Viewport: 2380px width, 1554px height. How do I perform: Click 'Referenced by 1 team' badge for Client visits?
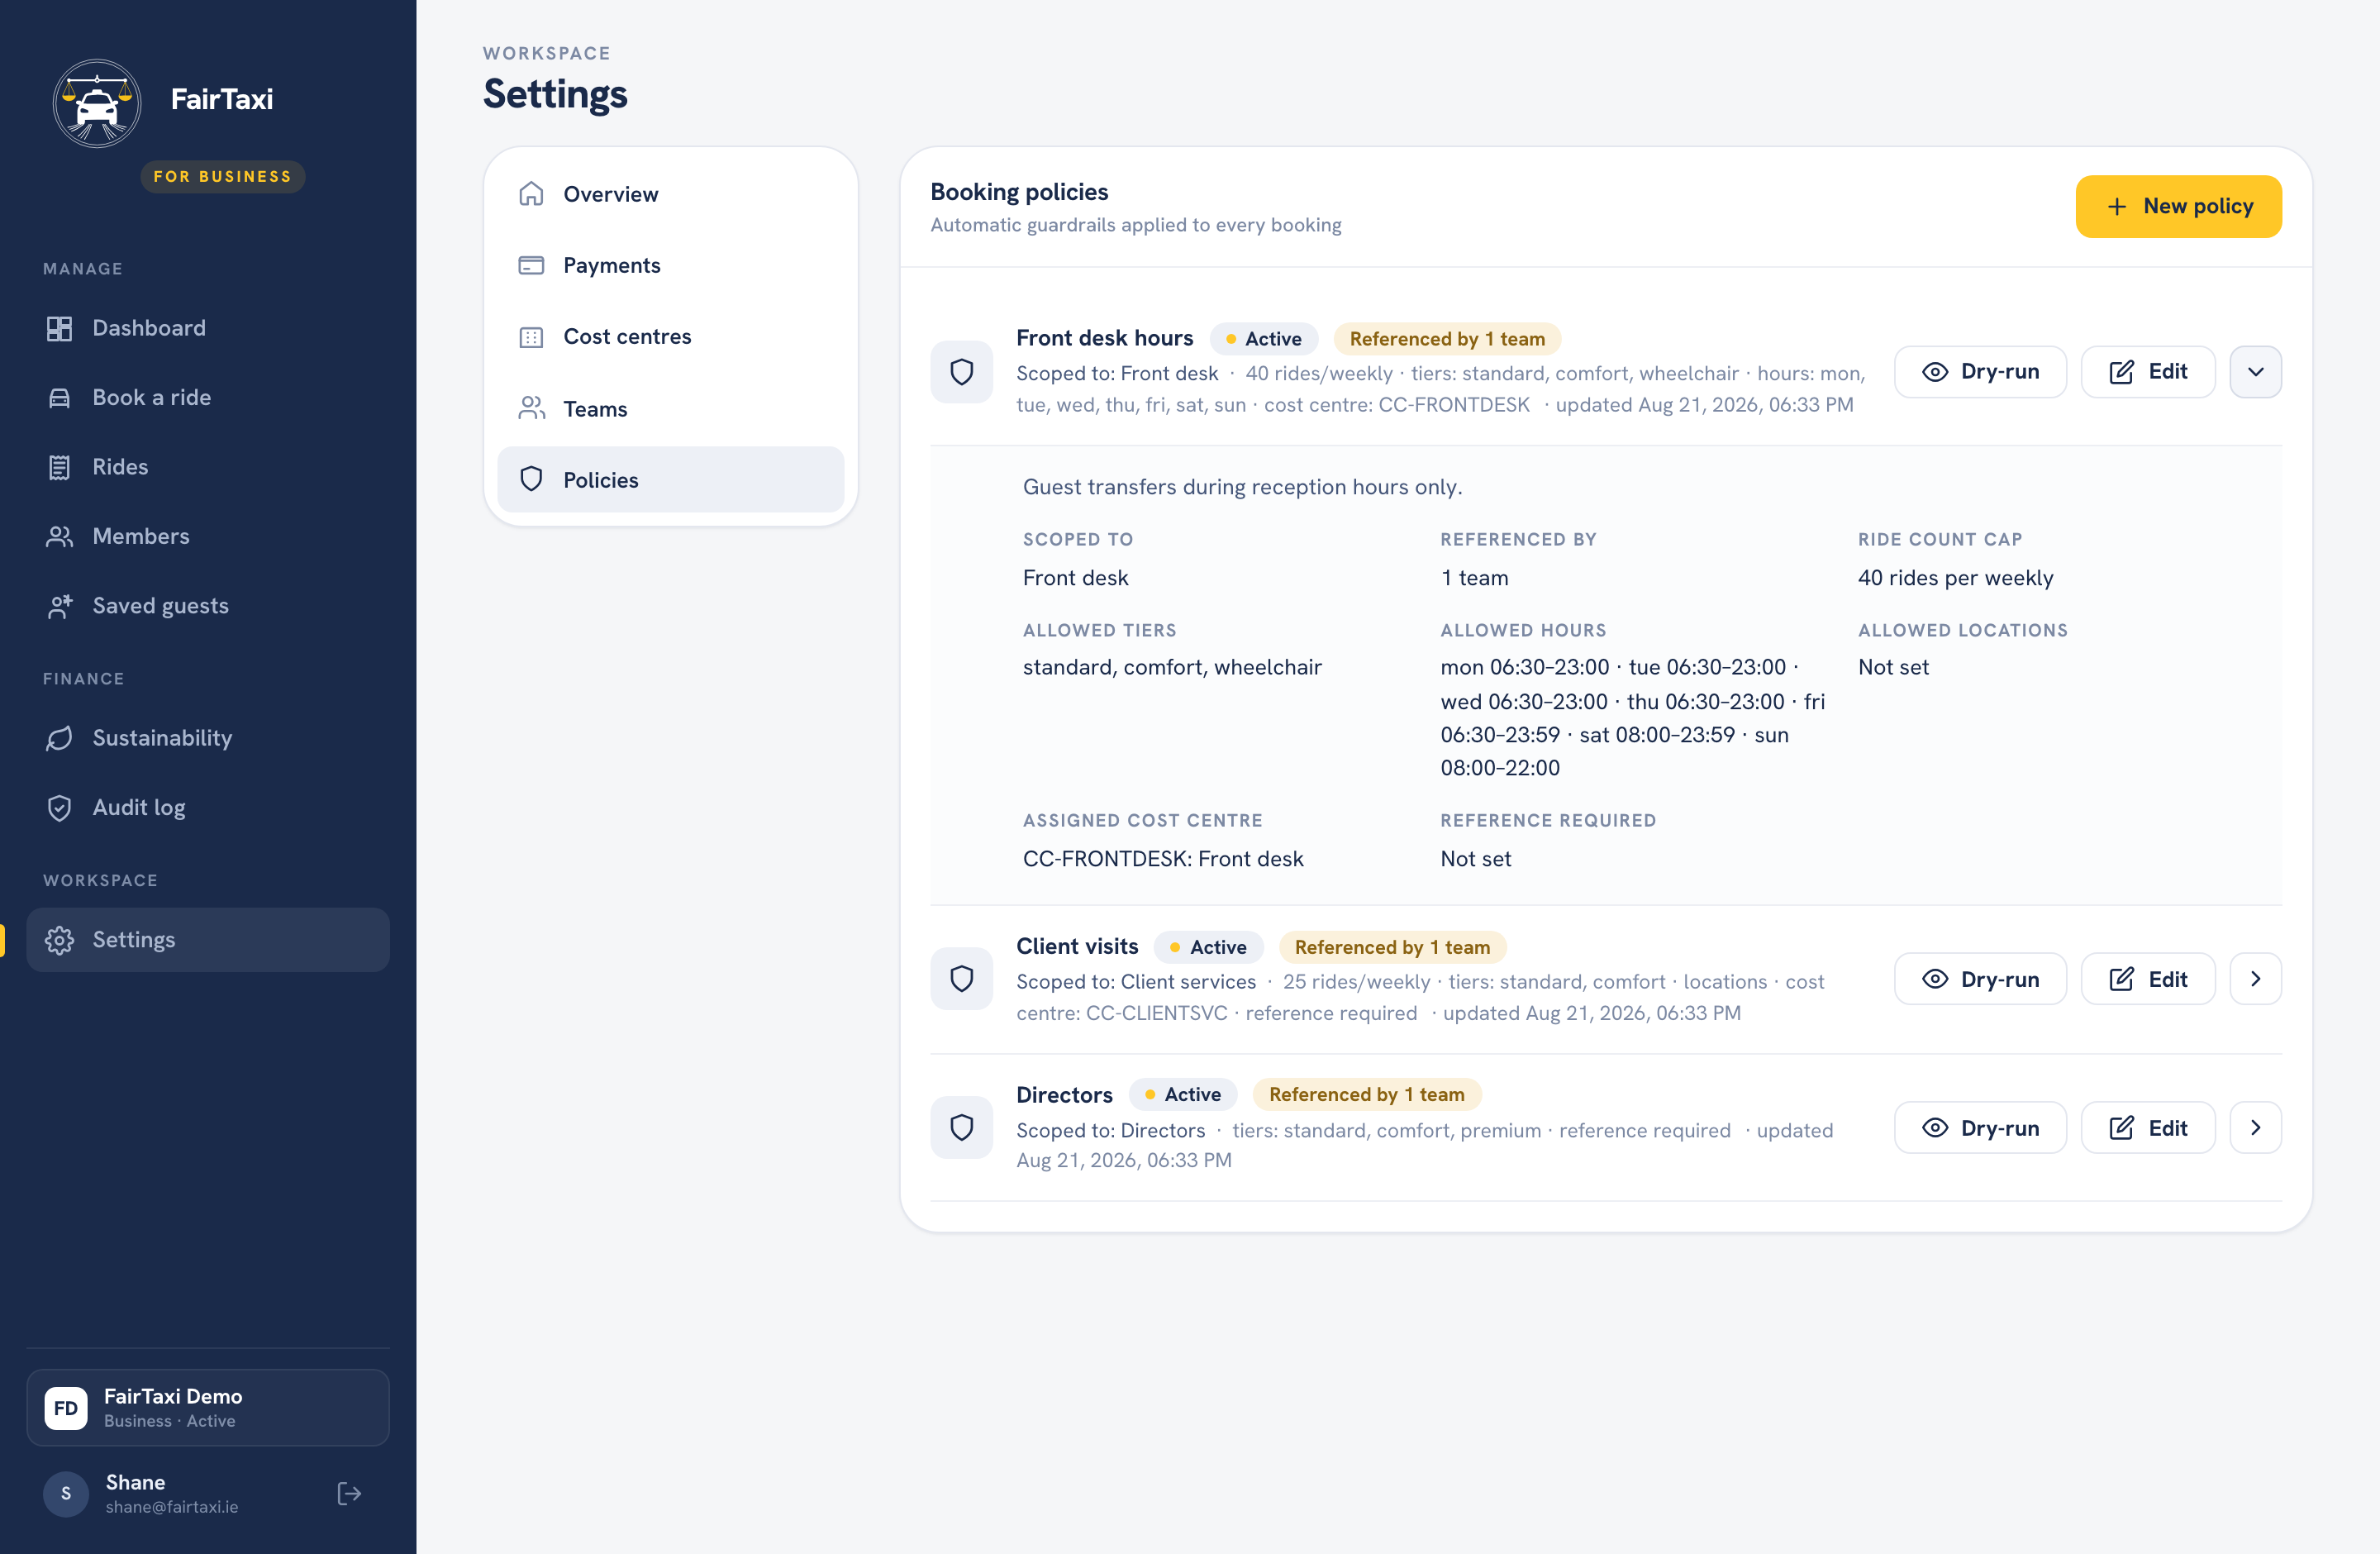coord(1392,947)
